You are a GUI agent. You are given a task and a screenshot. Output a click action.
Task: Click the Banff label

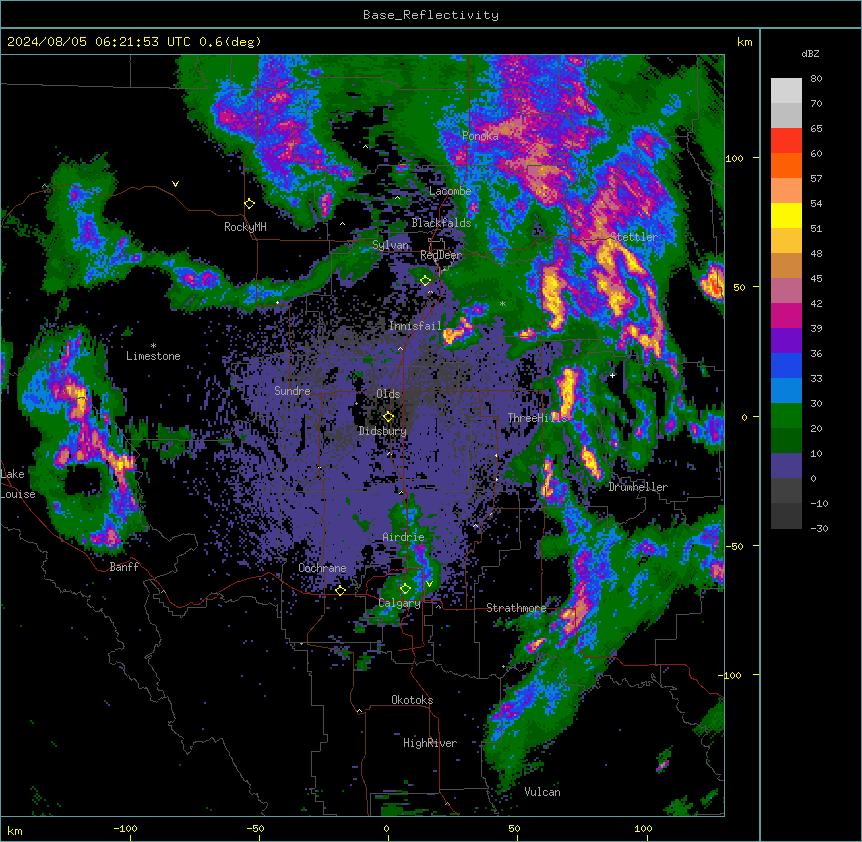(x=124, y=567)
